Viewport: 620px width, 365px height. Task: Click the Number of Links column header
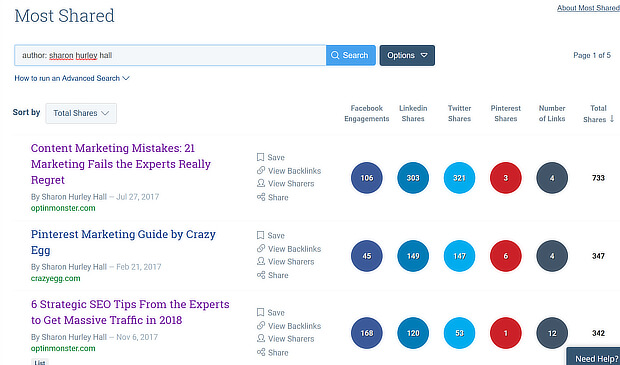552,113
